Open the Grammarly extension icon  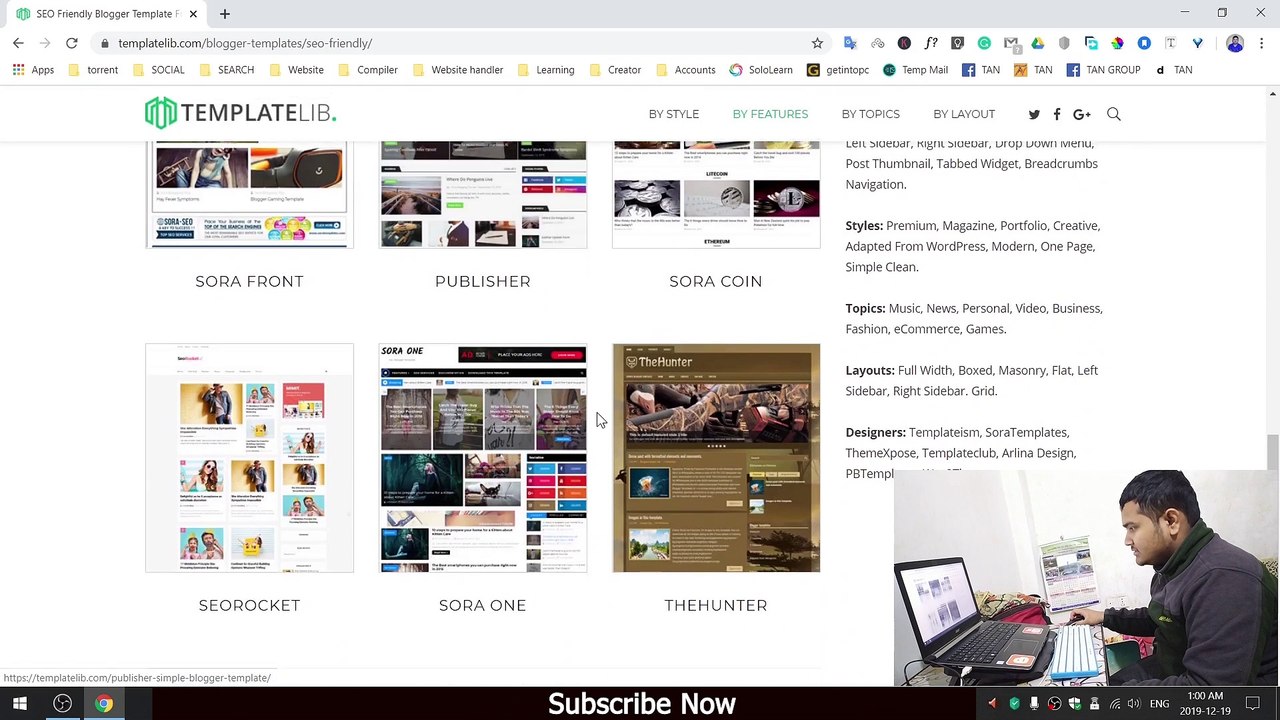(x=984, y=43)
